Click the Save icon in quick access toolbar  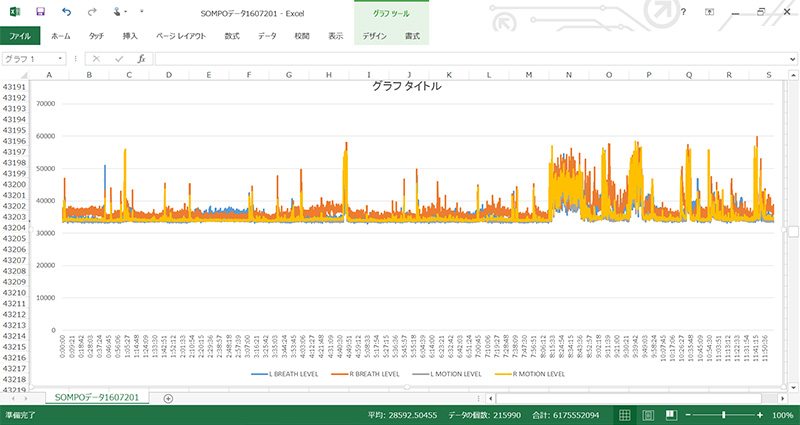pyautogui.click(x=40, y=12)
